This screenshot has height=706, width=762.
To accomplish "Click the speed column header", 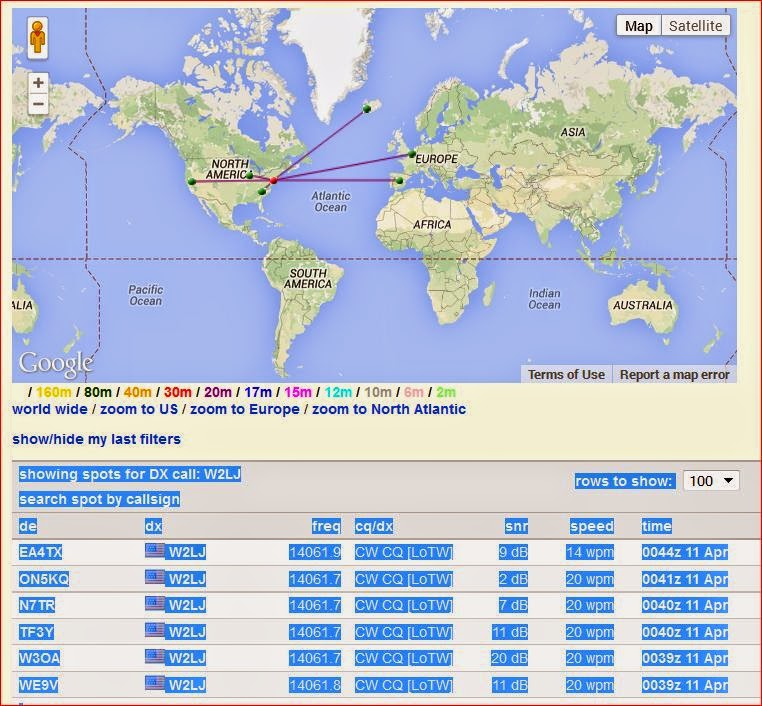I will 592,526.
